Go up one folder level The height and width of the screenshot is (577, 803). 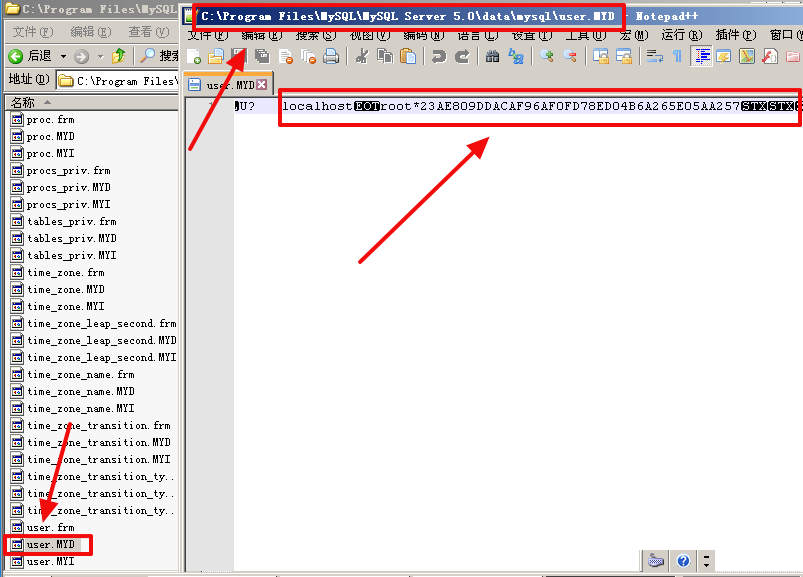point(119,55)
